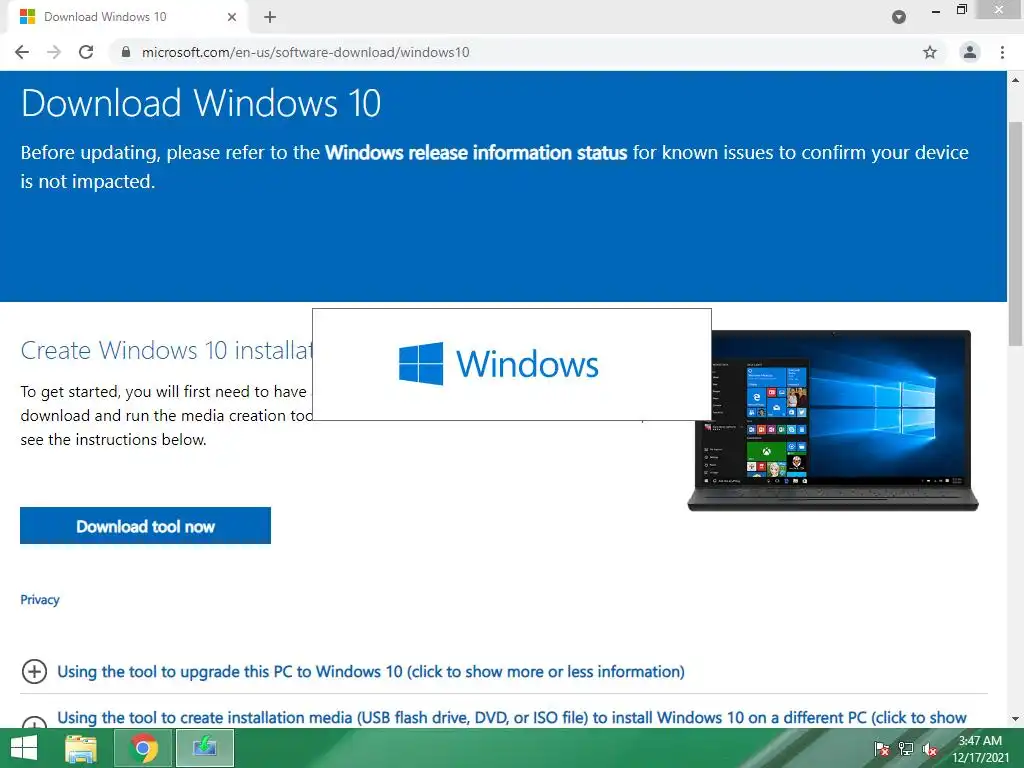This screenshot has width=1024, height=768.
Task: Minimize the Chrome window
Action: click(936, 10)
